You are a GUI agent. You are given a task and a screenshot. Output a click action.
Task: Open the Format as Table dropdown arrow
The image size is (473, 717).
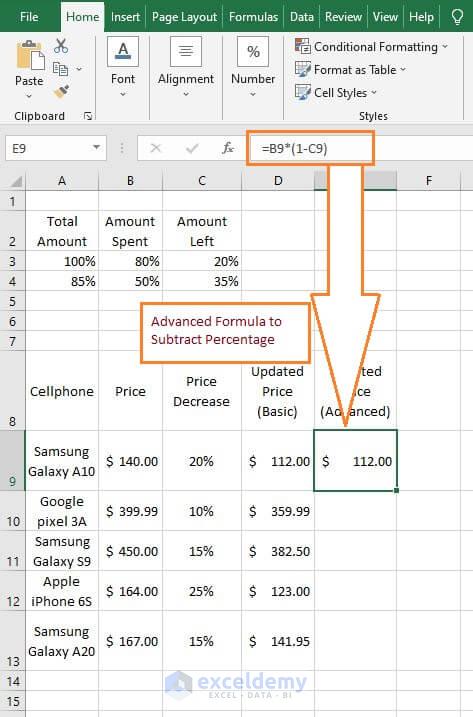coord(403,70)
